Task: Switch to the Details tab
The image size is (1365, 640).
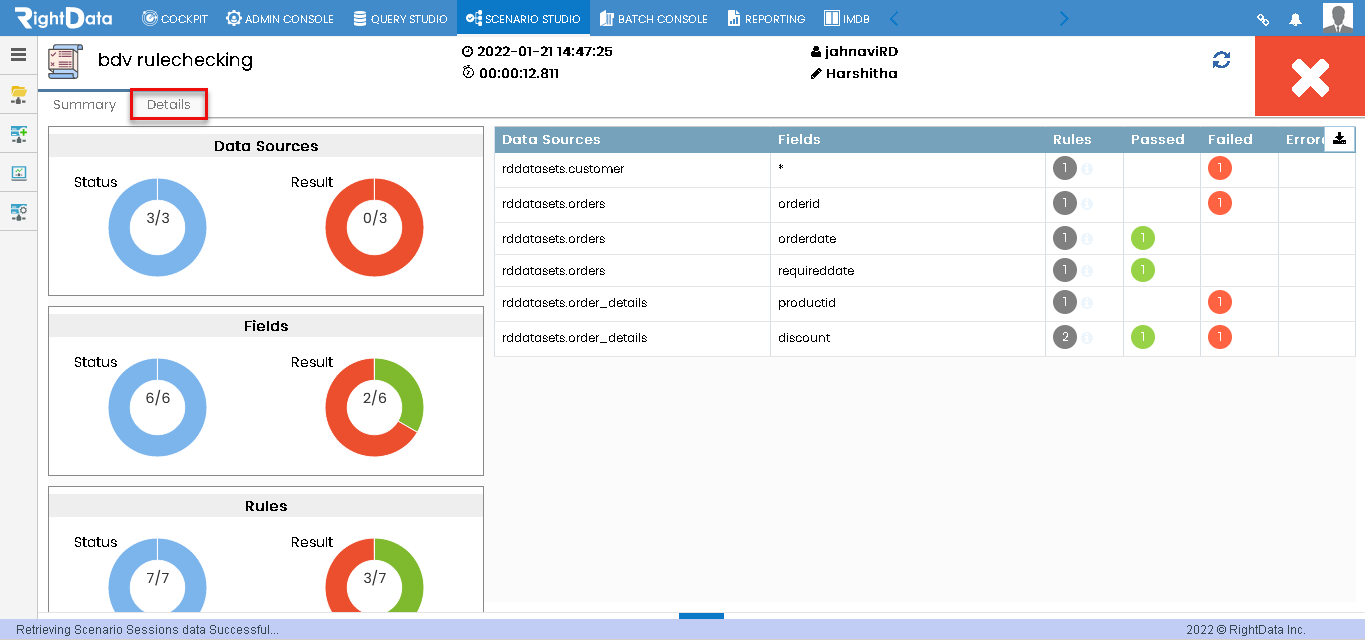Action: click(168, 104)
